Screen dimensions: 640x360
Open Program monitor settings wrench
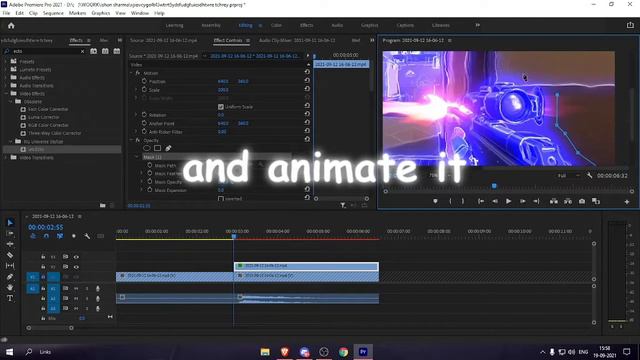pyautogui.click(x=589, y=176)
